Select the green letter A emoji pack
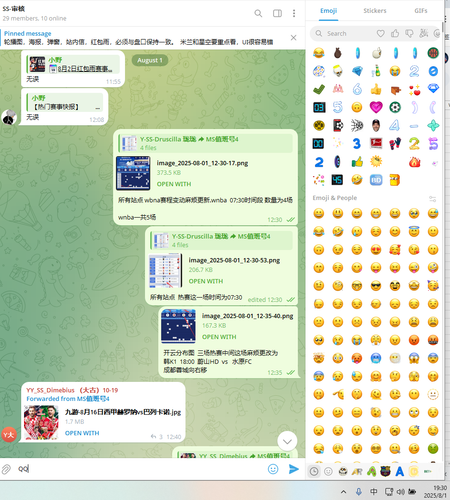The width and height of the screenshot is (450, 500). click(x=371, y=471)
